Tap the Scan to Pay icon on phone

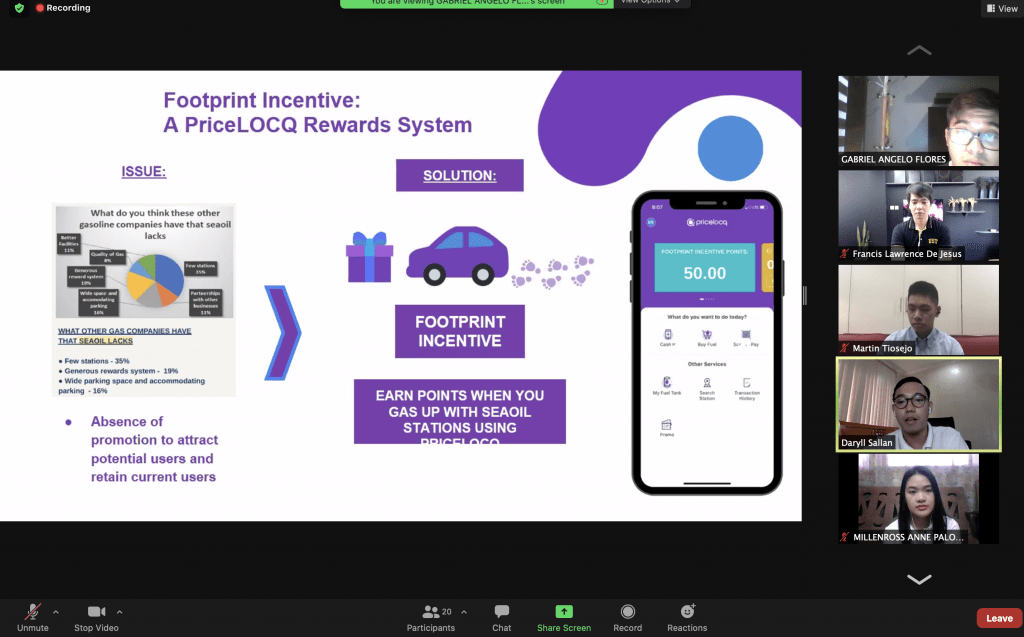coord(746,337)
